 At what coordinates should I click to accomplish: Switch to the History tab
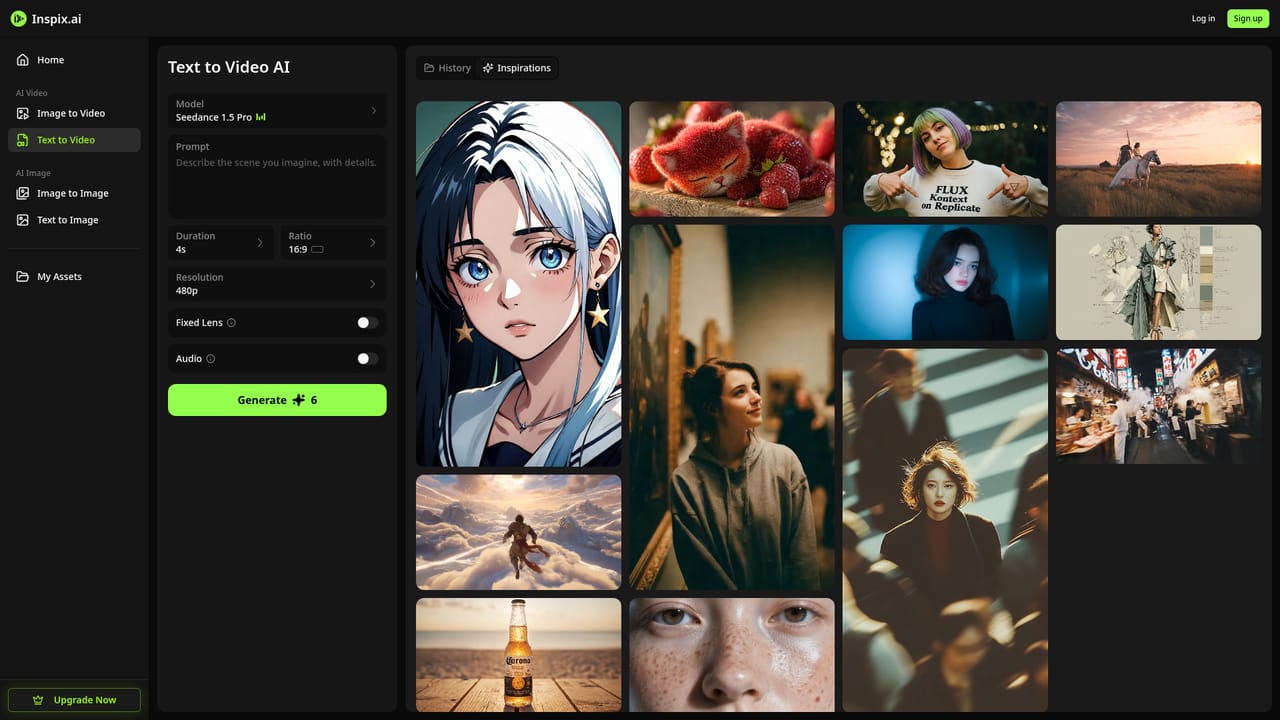pos(447,68)
